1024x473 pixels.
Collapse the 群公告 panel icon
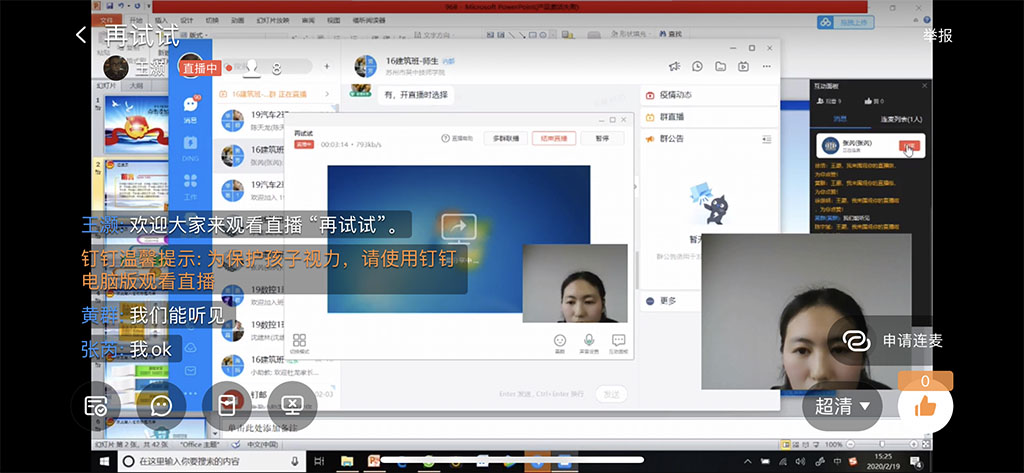click(x=767, y=139)
